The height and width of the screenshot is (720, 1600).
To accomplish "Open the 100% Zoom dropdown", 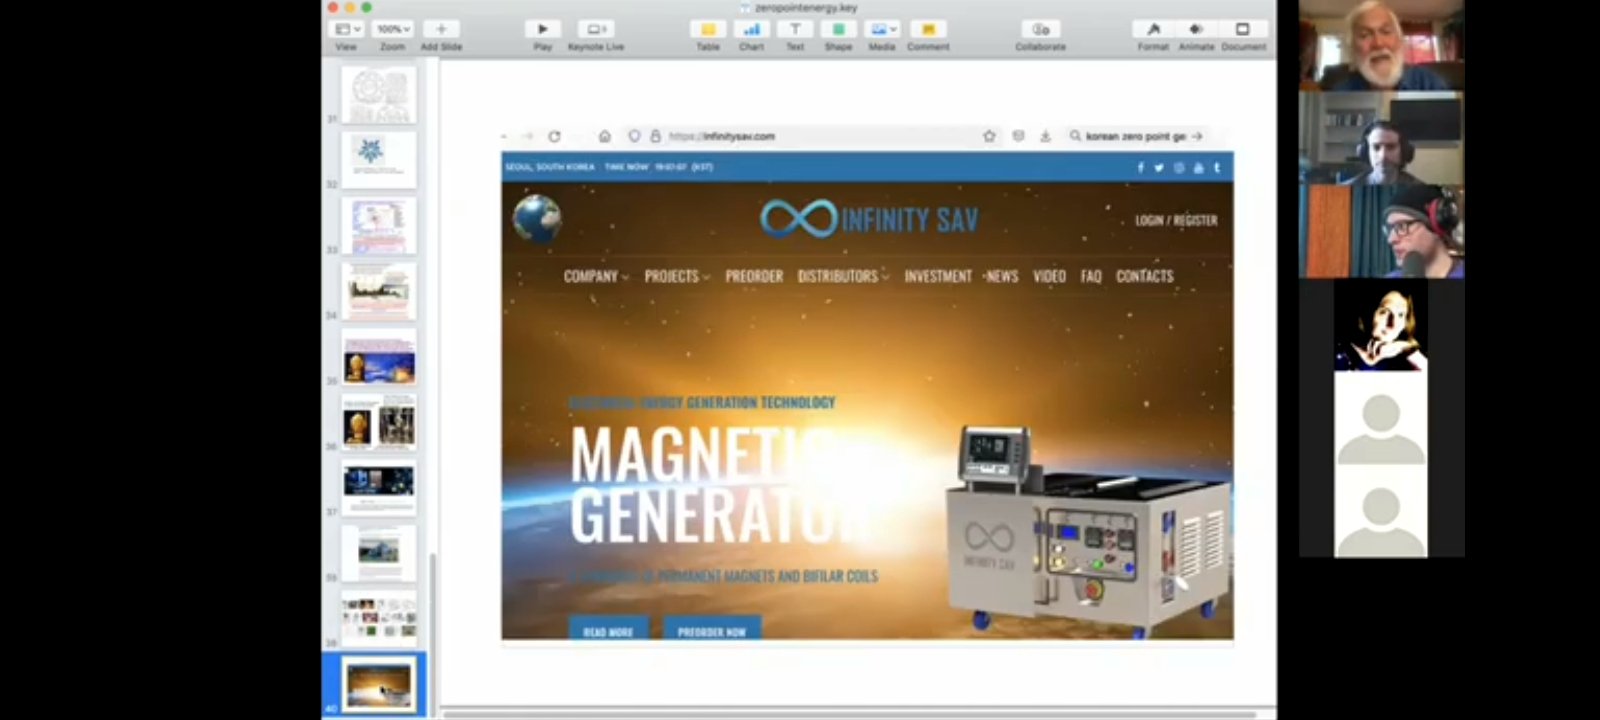I will pyautogui.click(x=392, y=30).
